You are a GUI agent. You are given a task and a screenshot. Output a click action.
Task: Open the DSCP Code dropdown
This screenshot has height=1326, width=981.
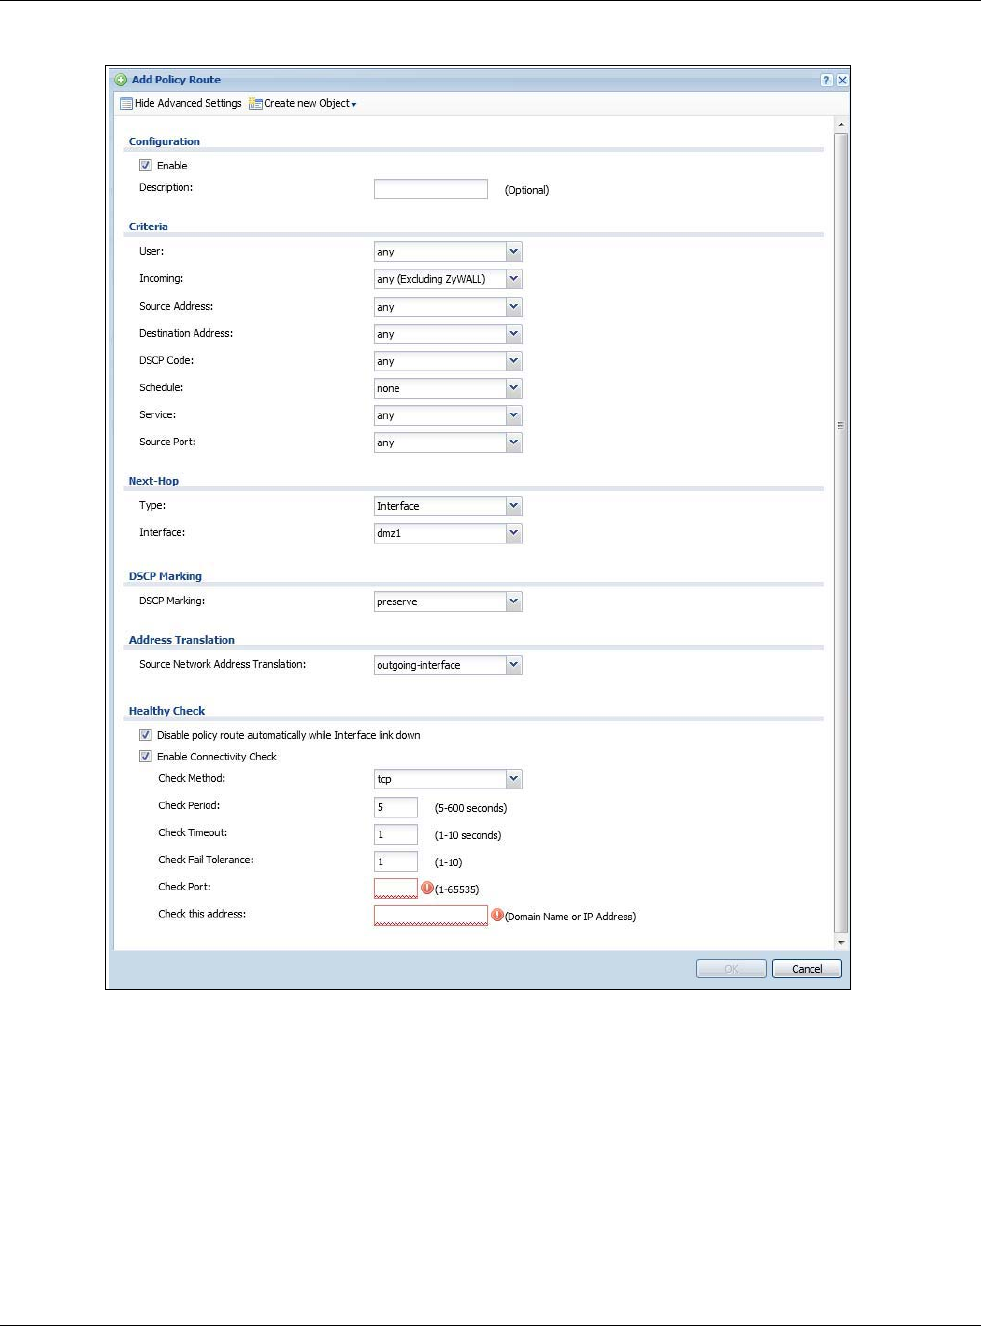pos(514,361)
